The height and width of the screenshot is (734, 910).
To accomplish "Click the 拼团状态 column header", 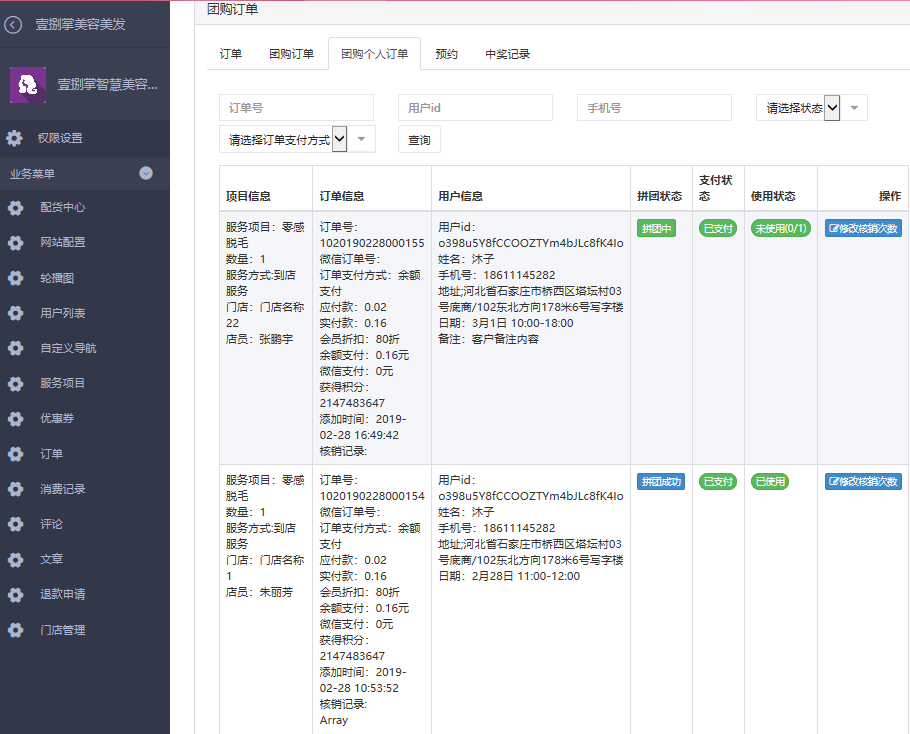I will 659,196.
